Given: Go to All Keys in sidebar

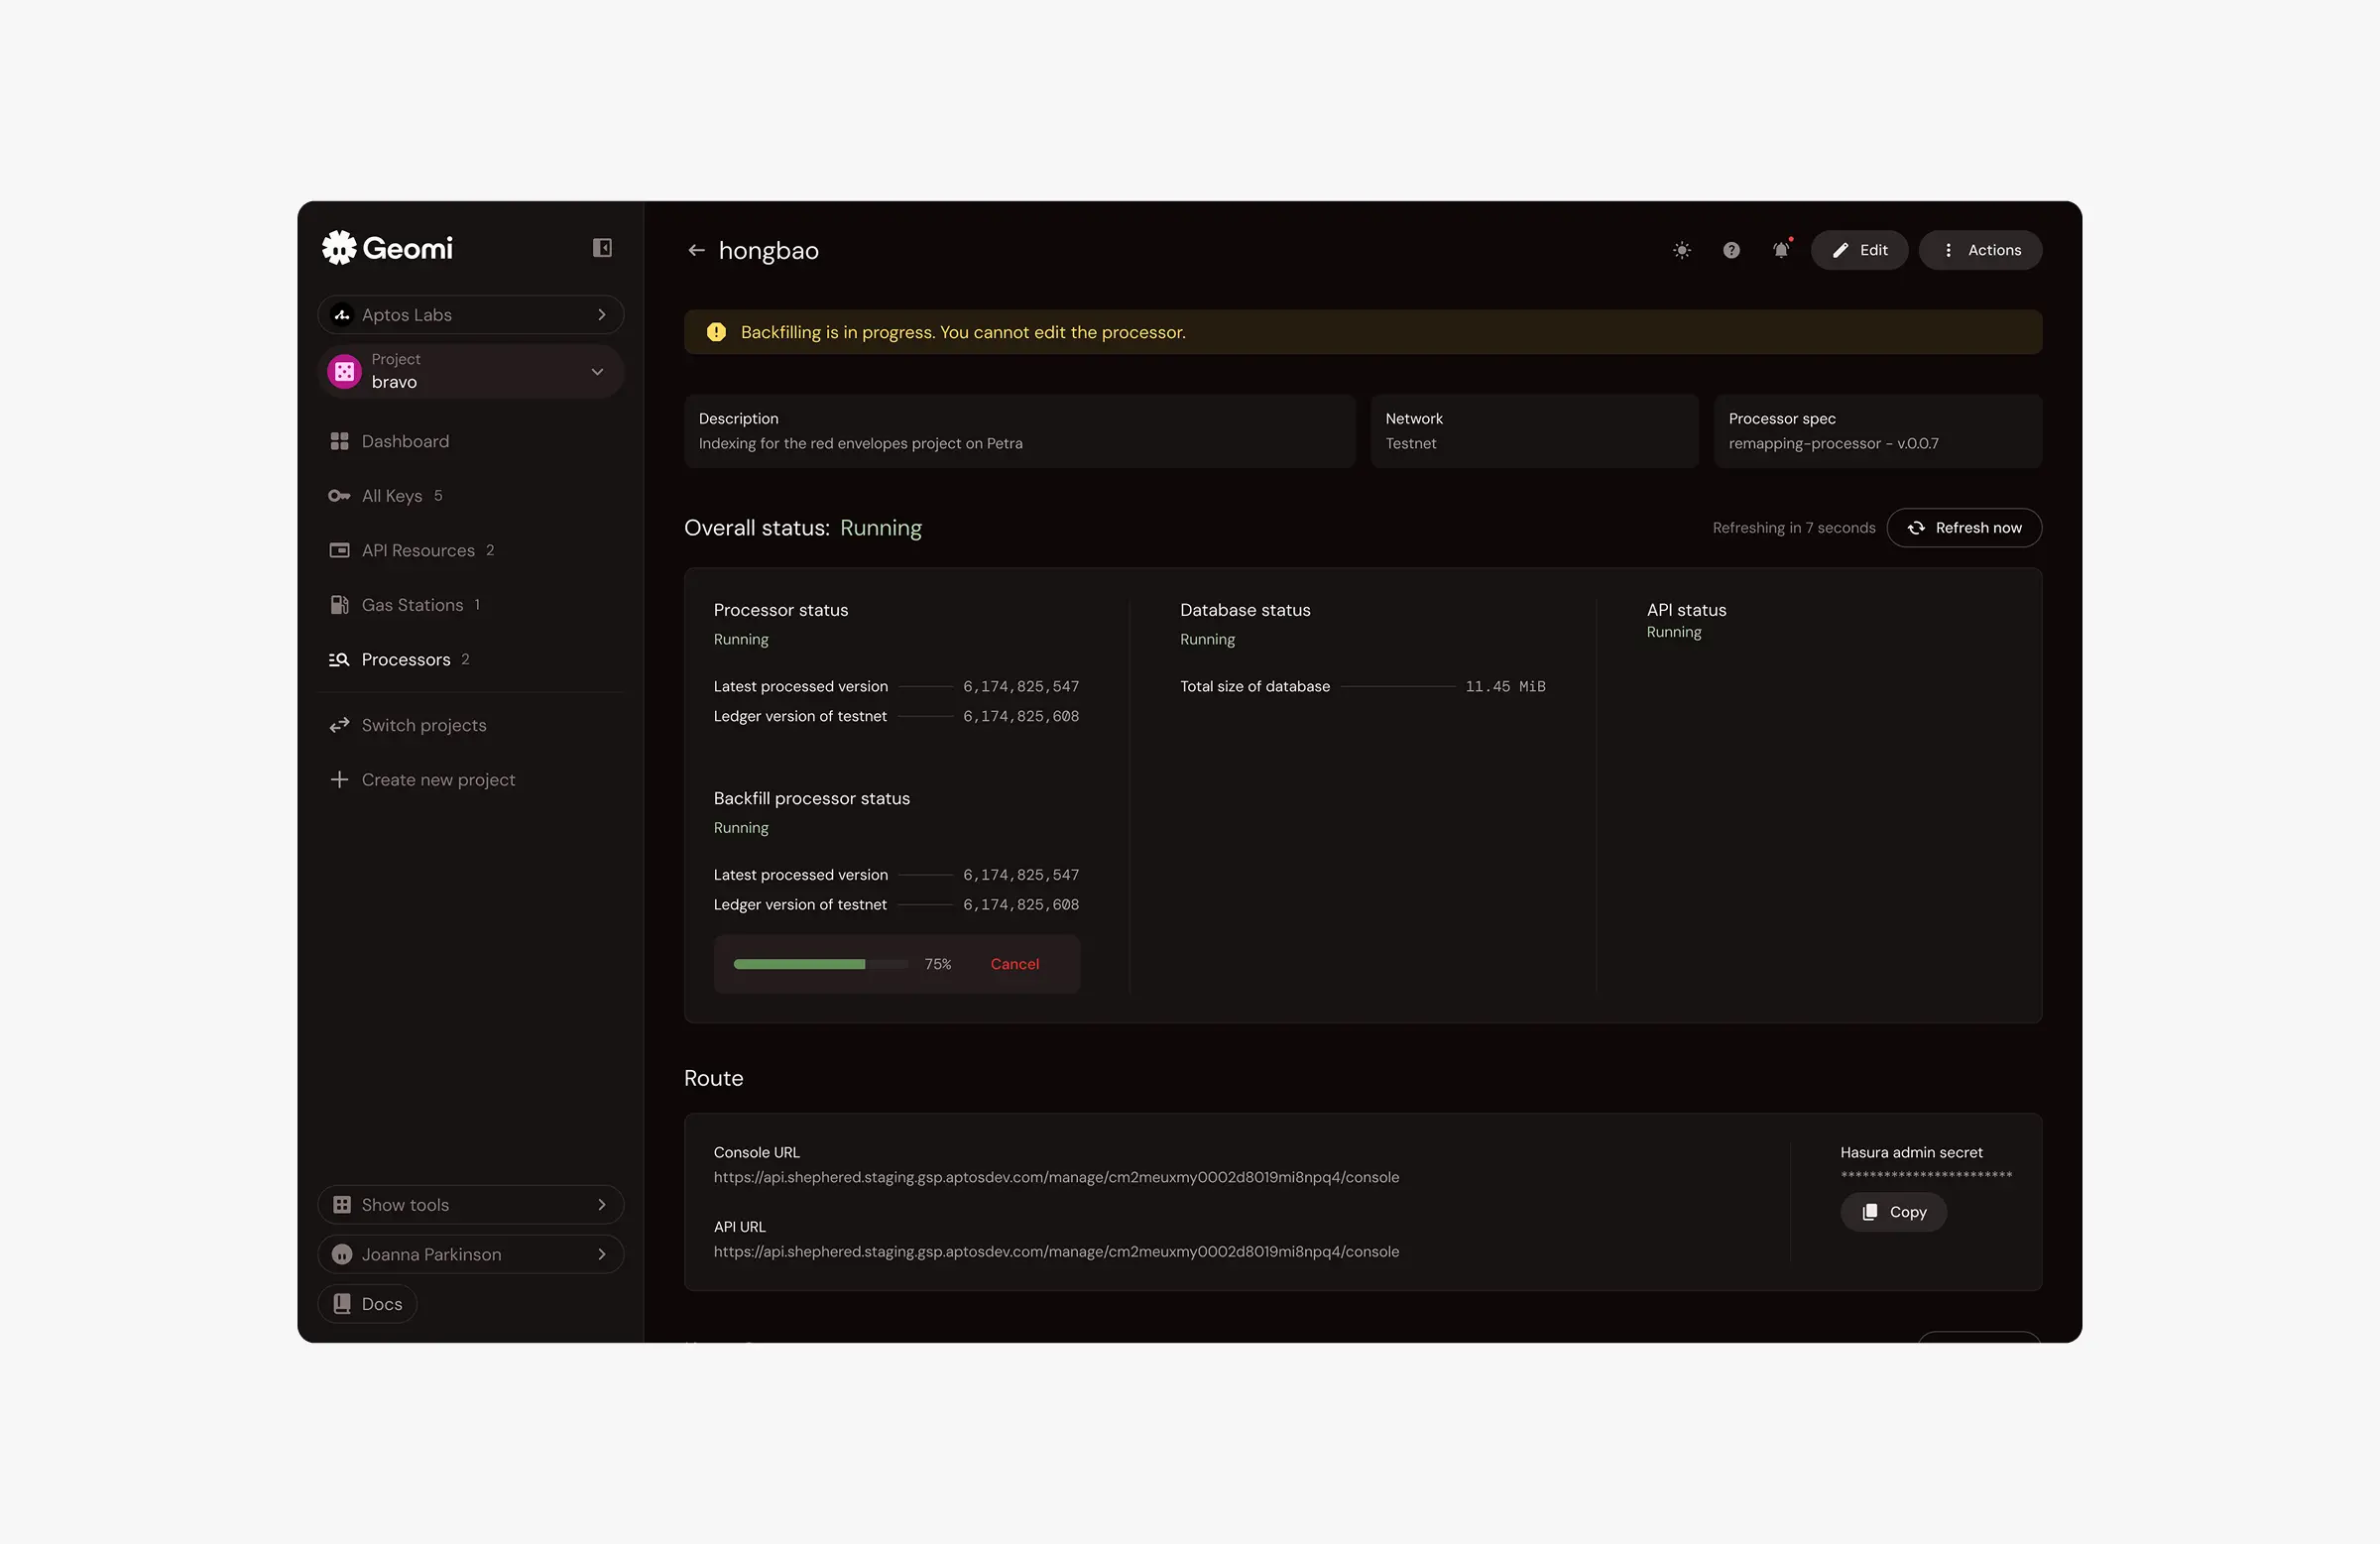Looking at the screenshot, I should click(x=391, y=496).
